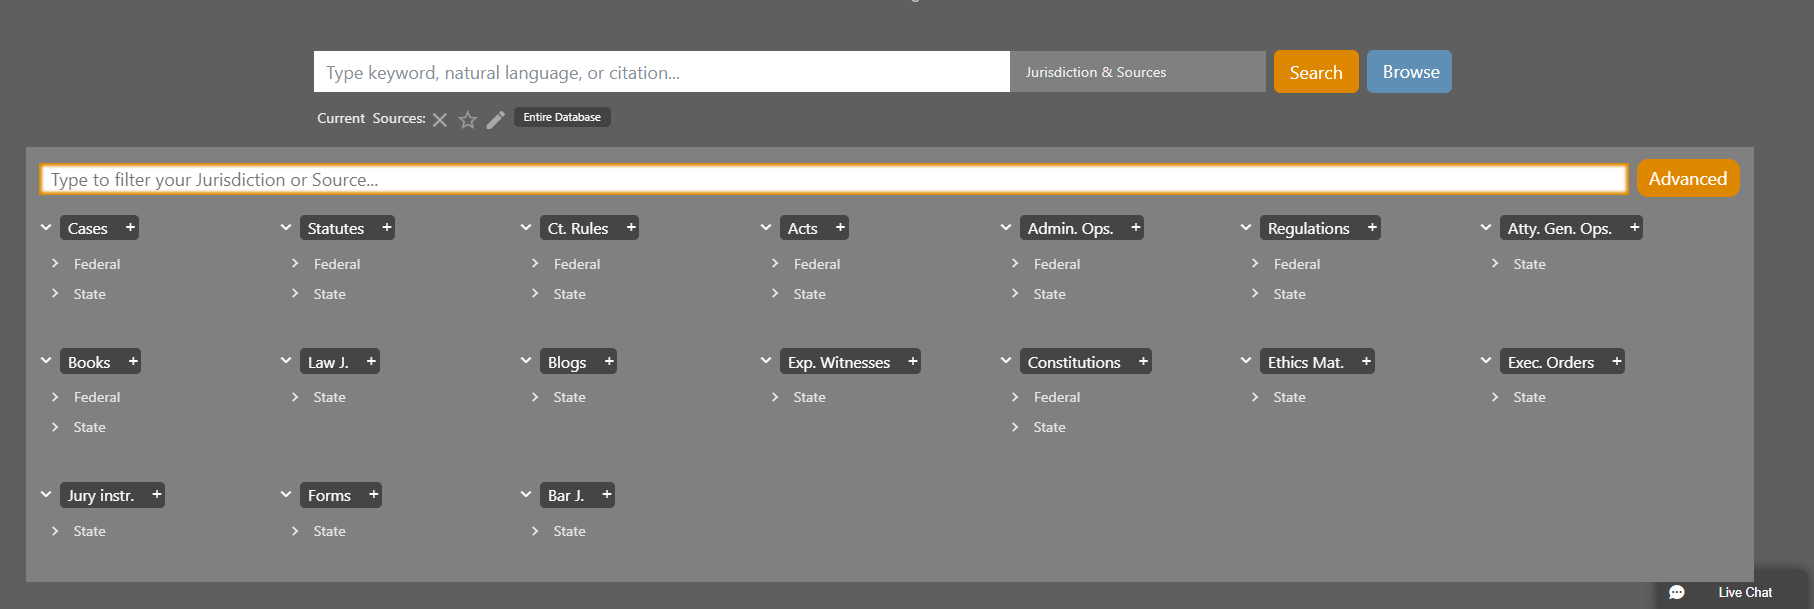This screenshot has width=1814, height=609.
Task: Select the Ethics Mat. category label
Action: 1305,362
